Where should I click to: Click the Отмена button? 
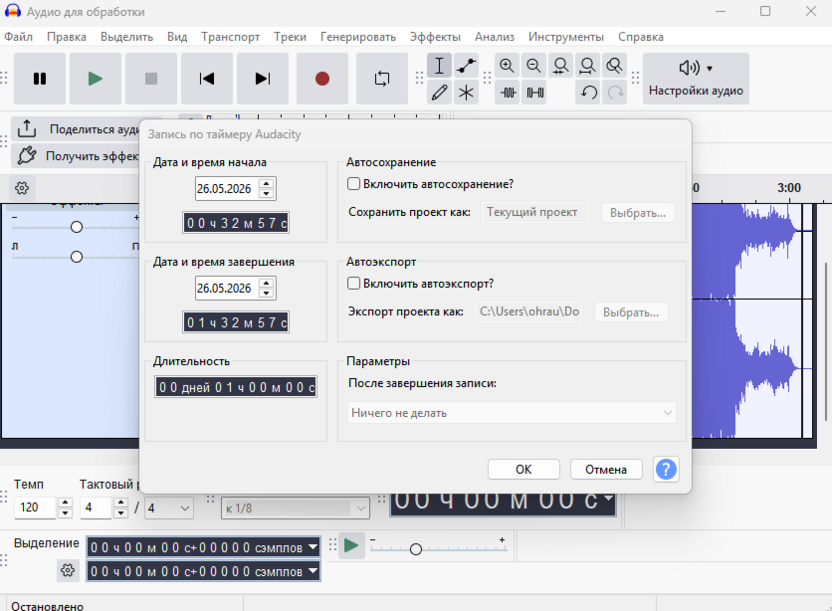point(606,469)
